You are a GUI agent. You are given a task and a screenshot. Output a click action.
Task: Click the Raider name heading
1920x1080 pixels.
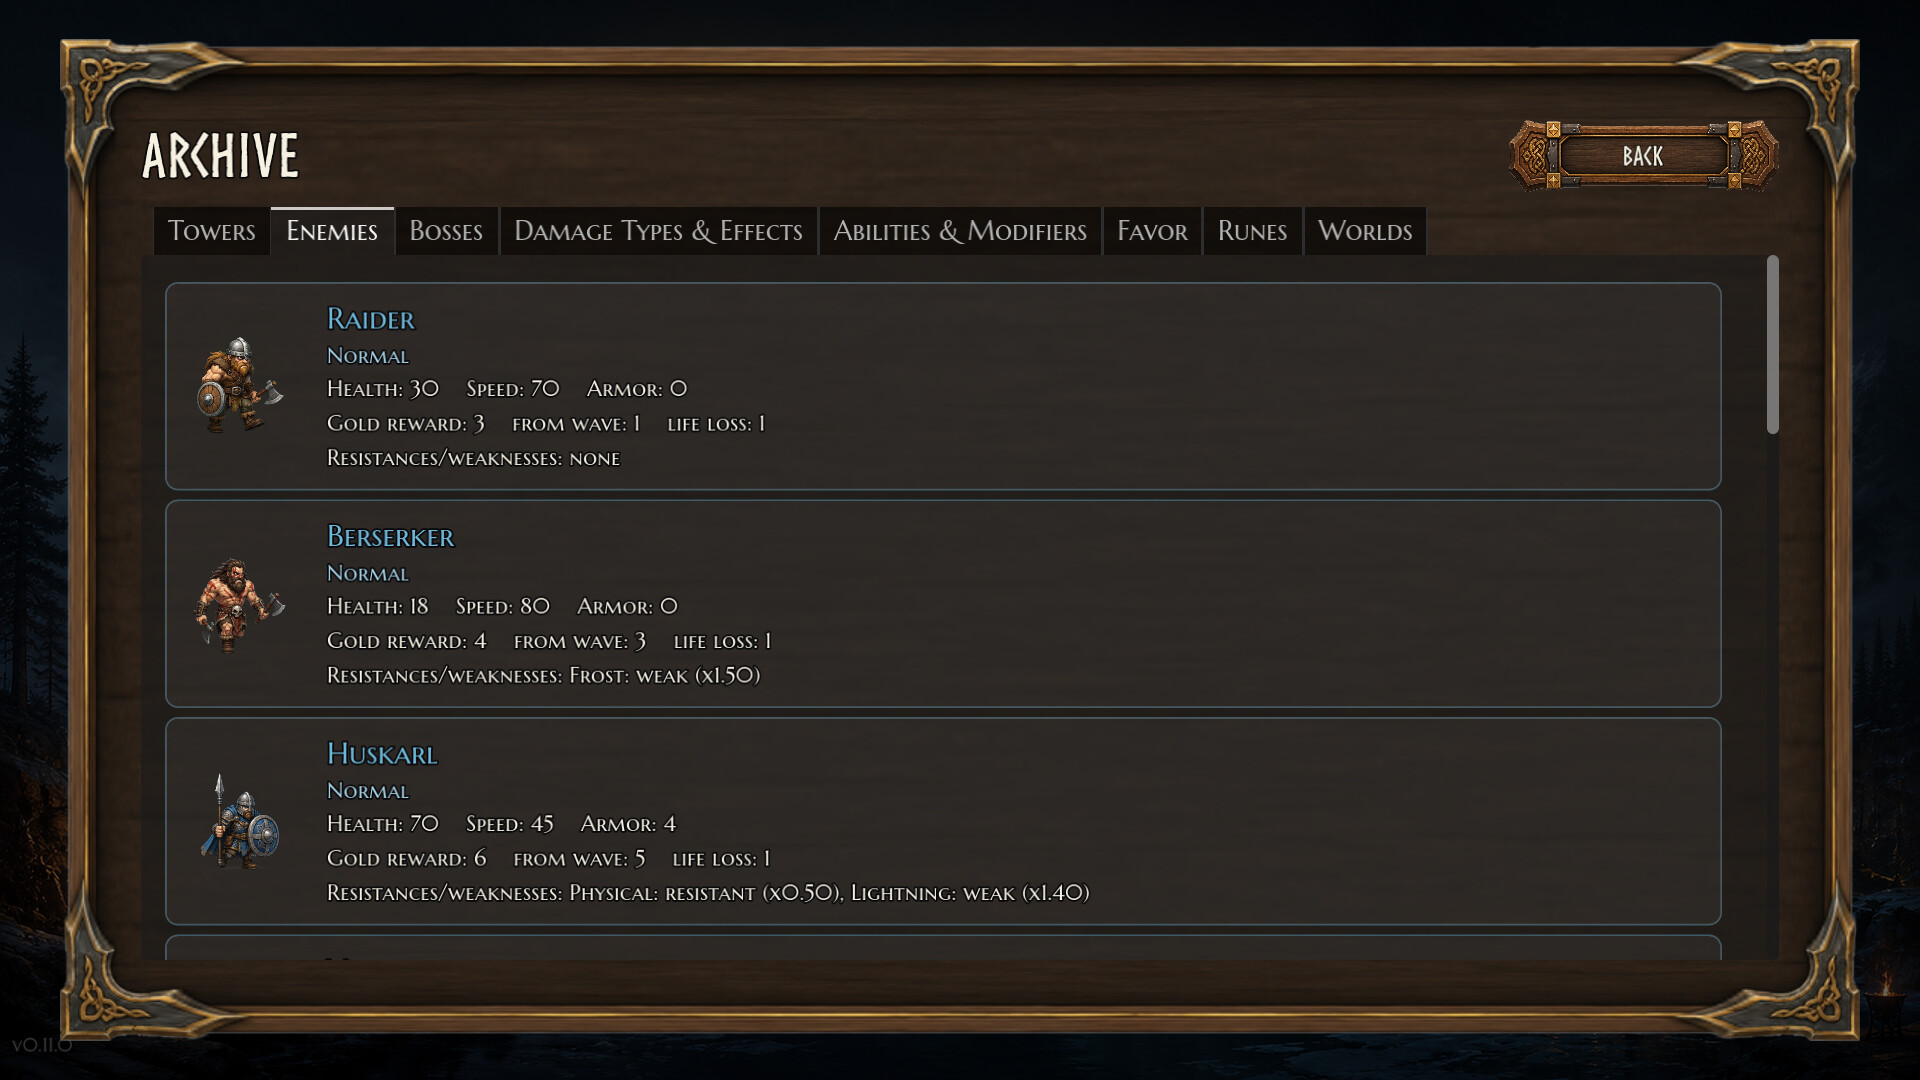coord(371,319)
